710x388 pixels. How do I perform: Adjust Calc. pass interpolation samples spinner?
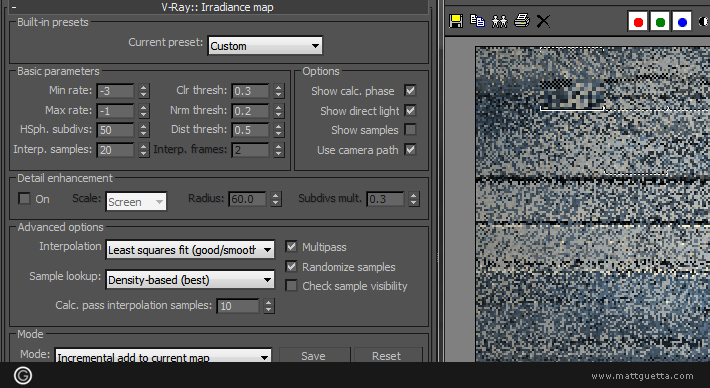[x=269, y=307]
